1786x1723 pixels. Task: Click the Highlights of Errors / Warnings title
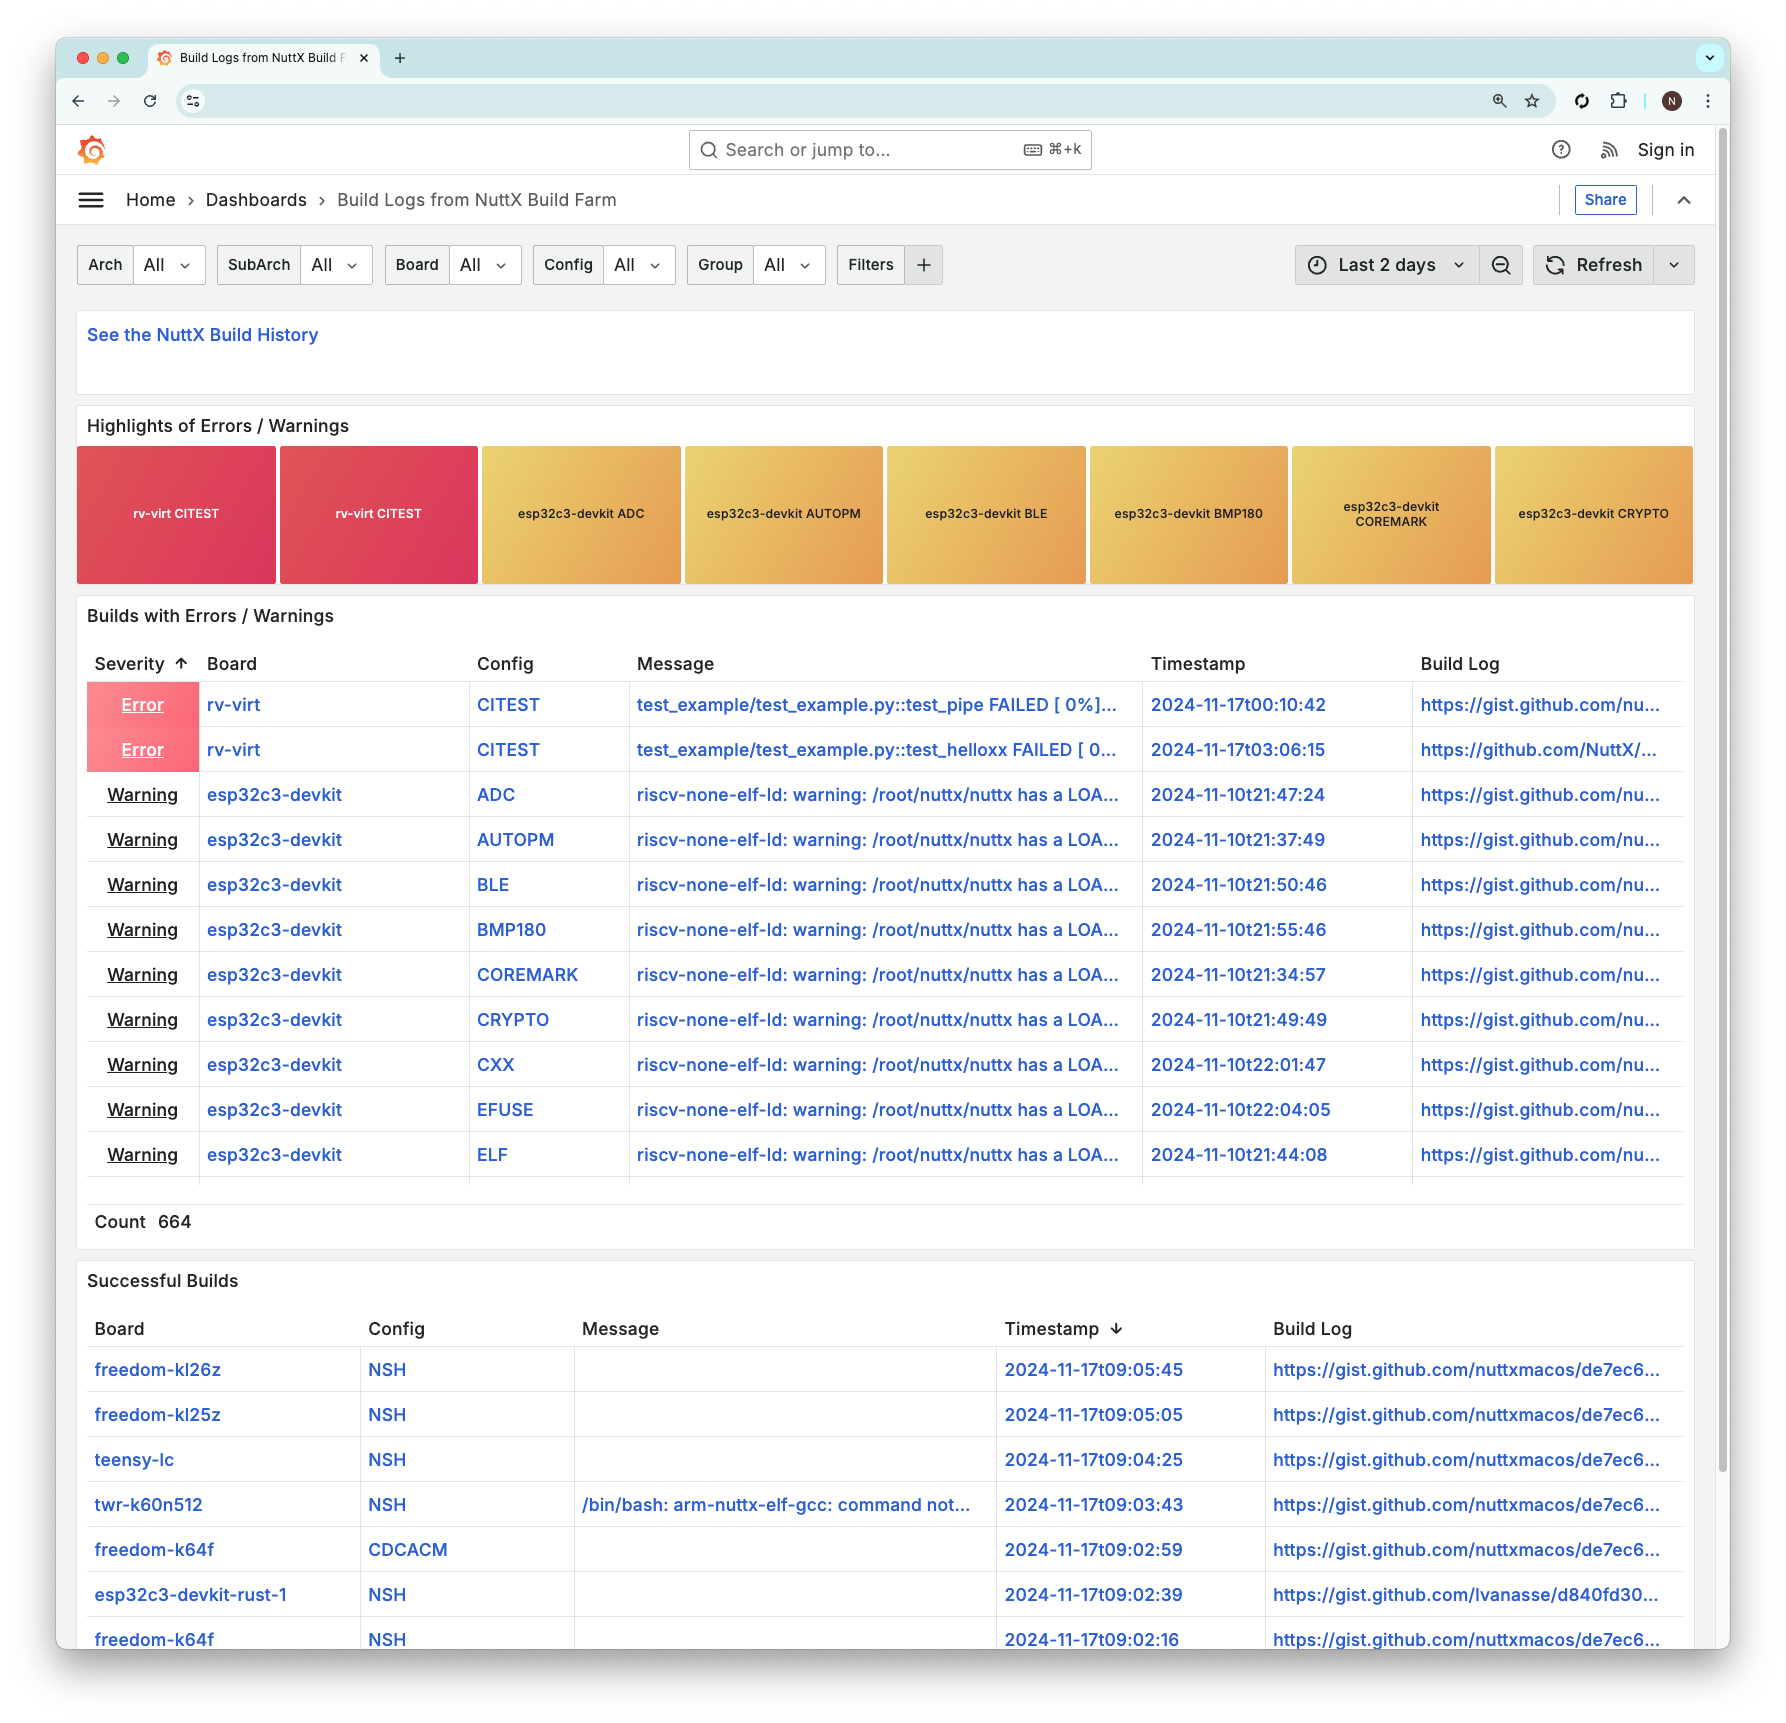[x=218, y=426]
